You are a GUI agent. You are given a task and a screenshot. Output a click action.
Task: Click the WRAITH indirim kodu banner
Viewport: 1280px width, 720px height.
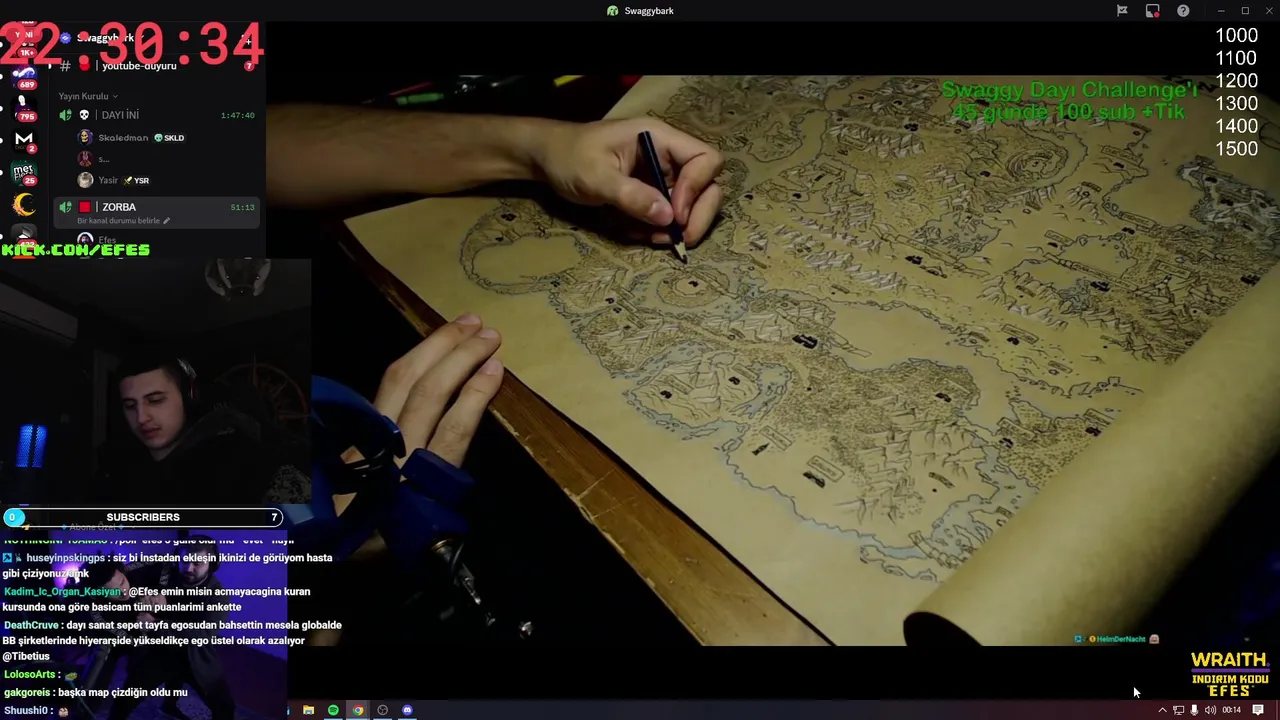click(x=1230, y=675)
